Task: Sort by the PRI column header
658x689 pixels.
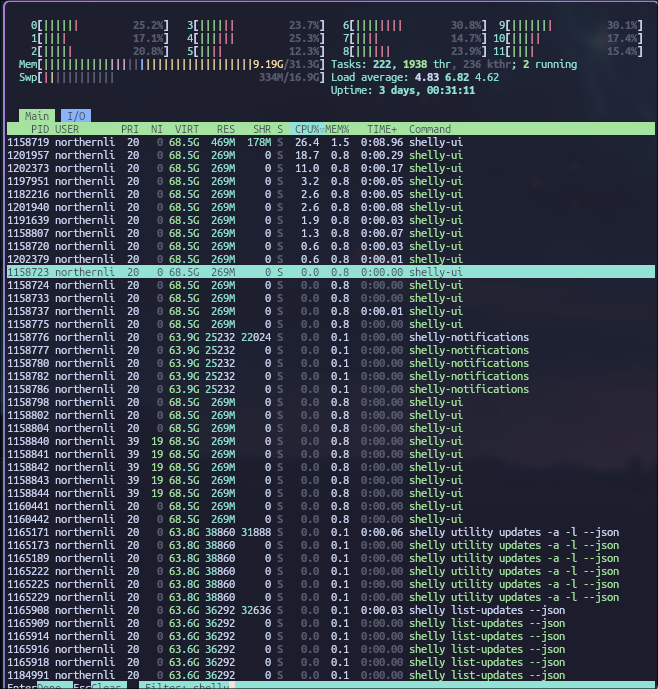Action: [x=130, y=129]
